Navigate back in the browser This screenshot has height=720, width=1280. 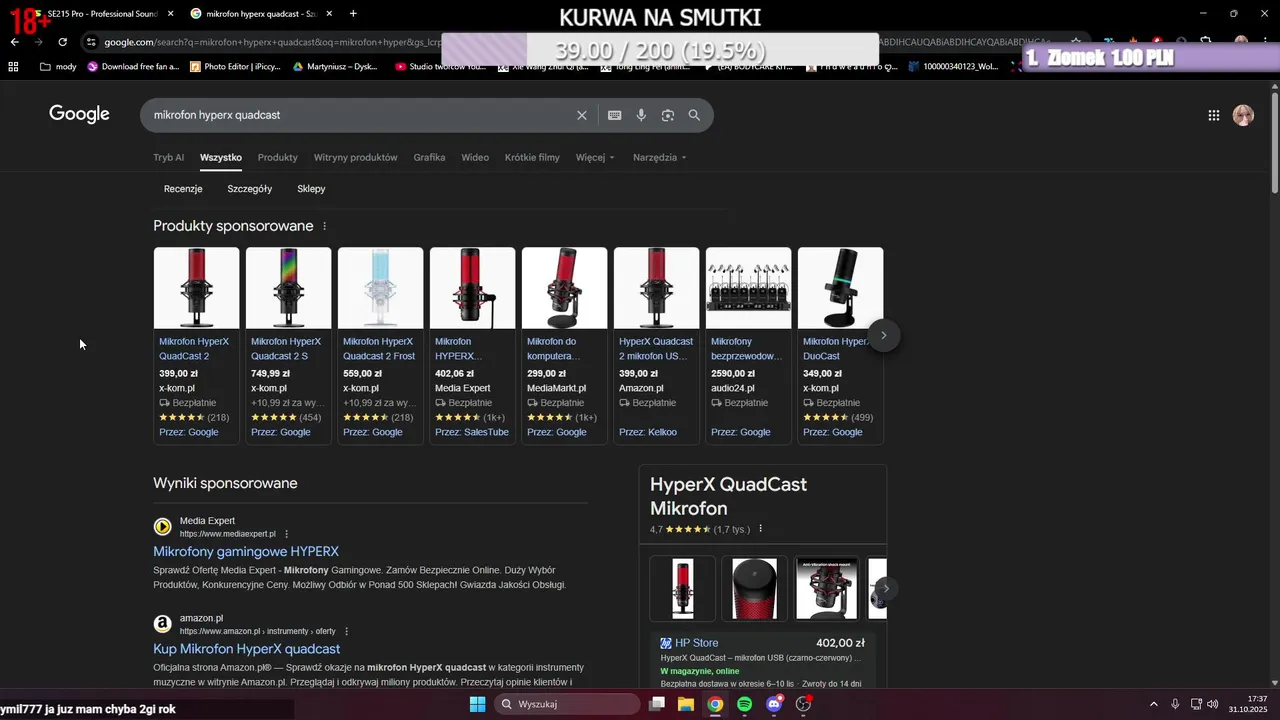point(14,42)
